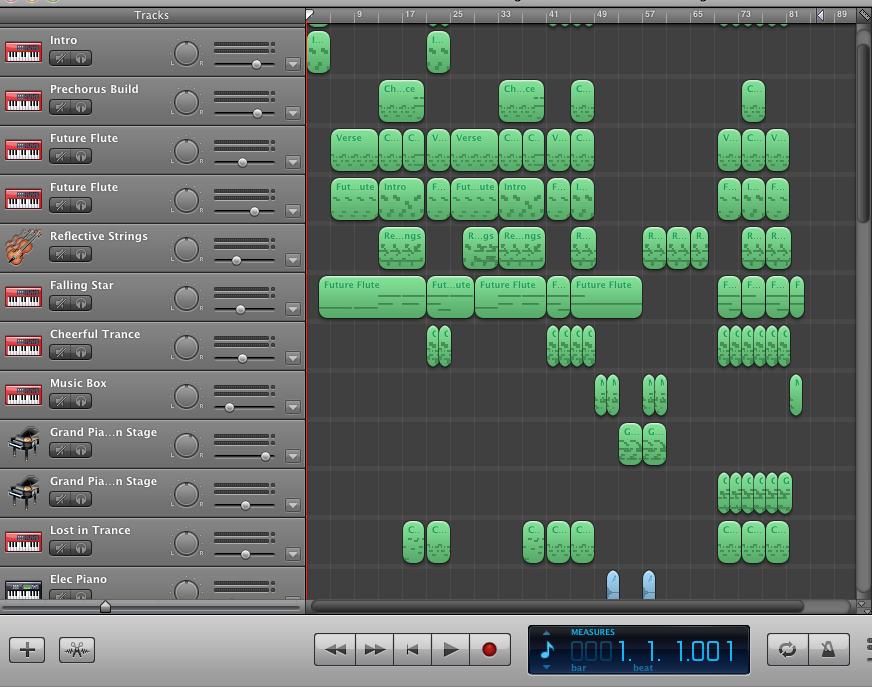Fast forward the playhead
The width and height of the screenshot is (872, 687).
pos(374,649)
